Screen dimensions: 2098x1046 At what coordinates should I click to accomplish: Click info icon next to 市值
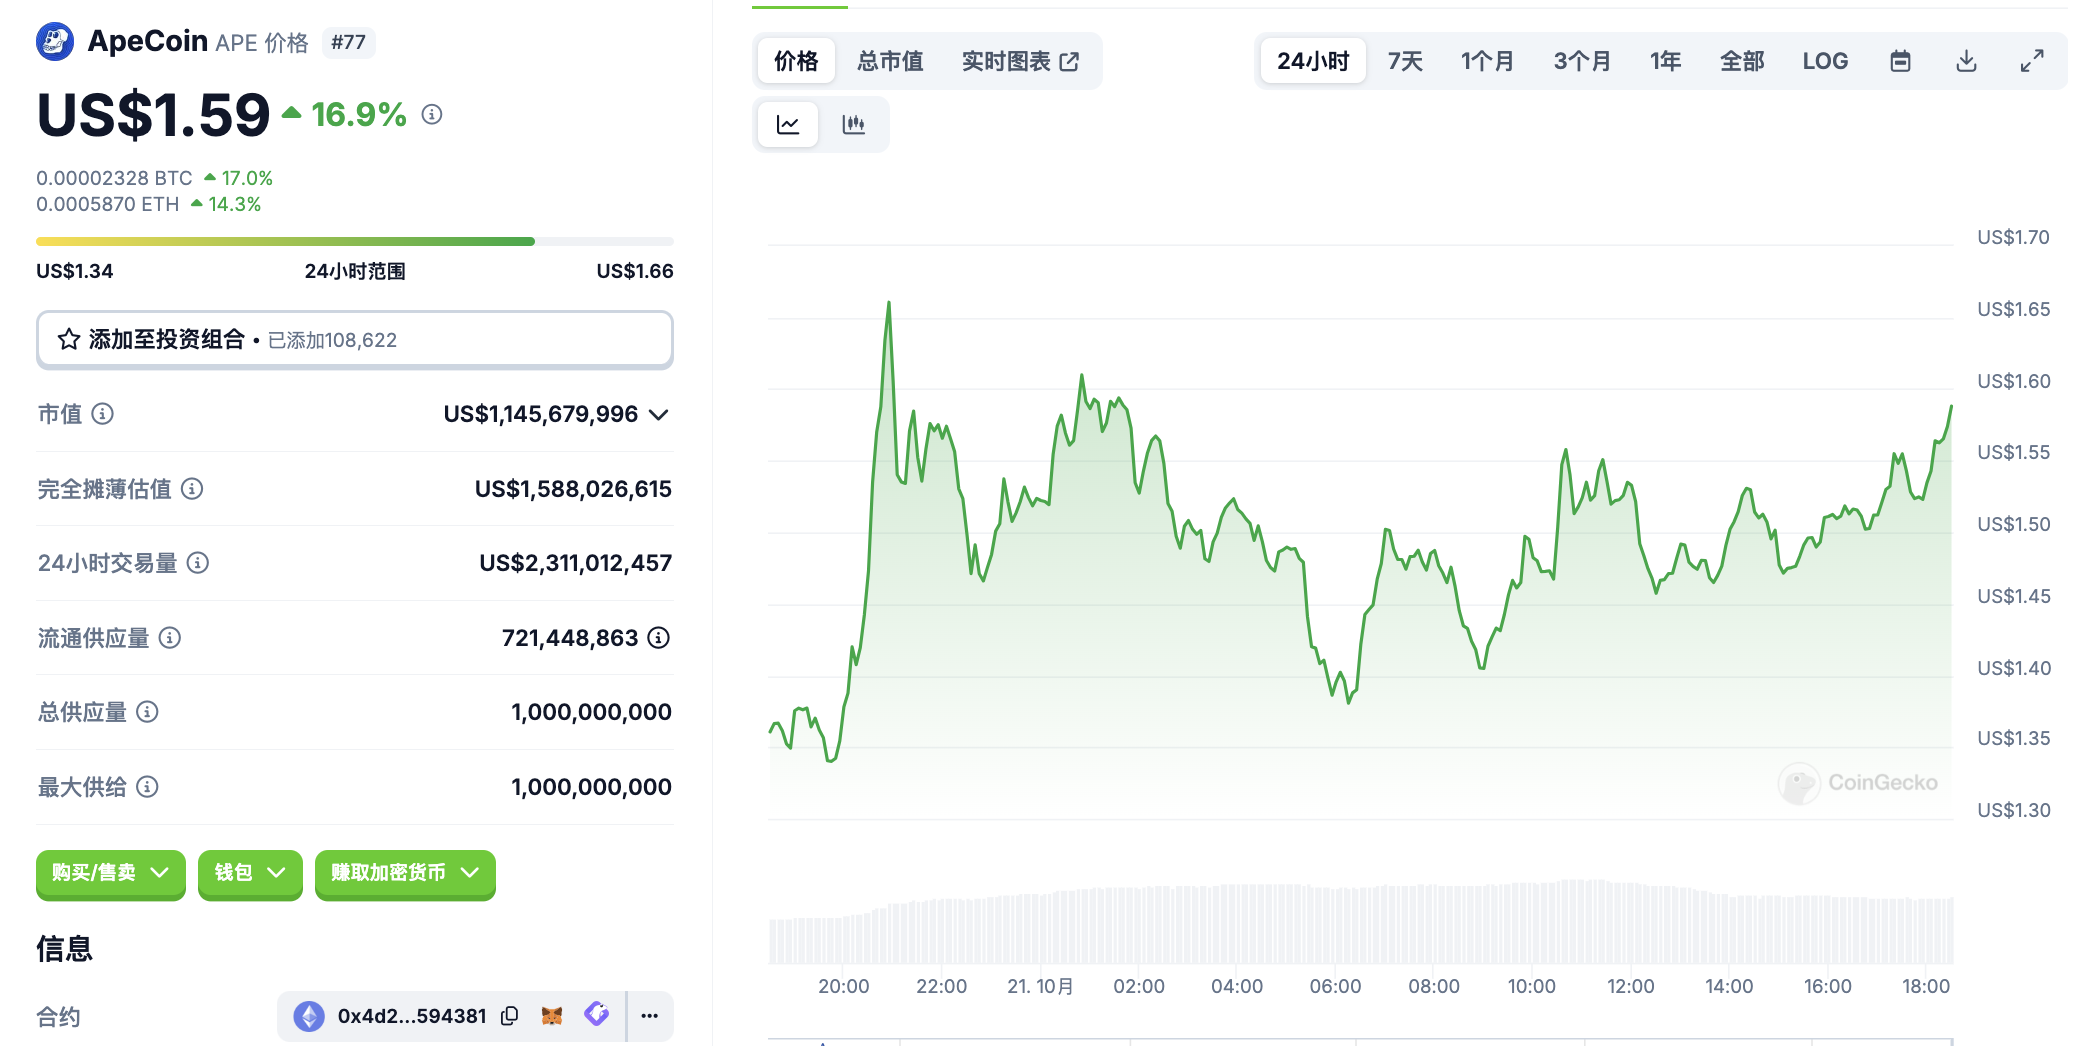pyautogui.click(x=103, y=414)
